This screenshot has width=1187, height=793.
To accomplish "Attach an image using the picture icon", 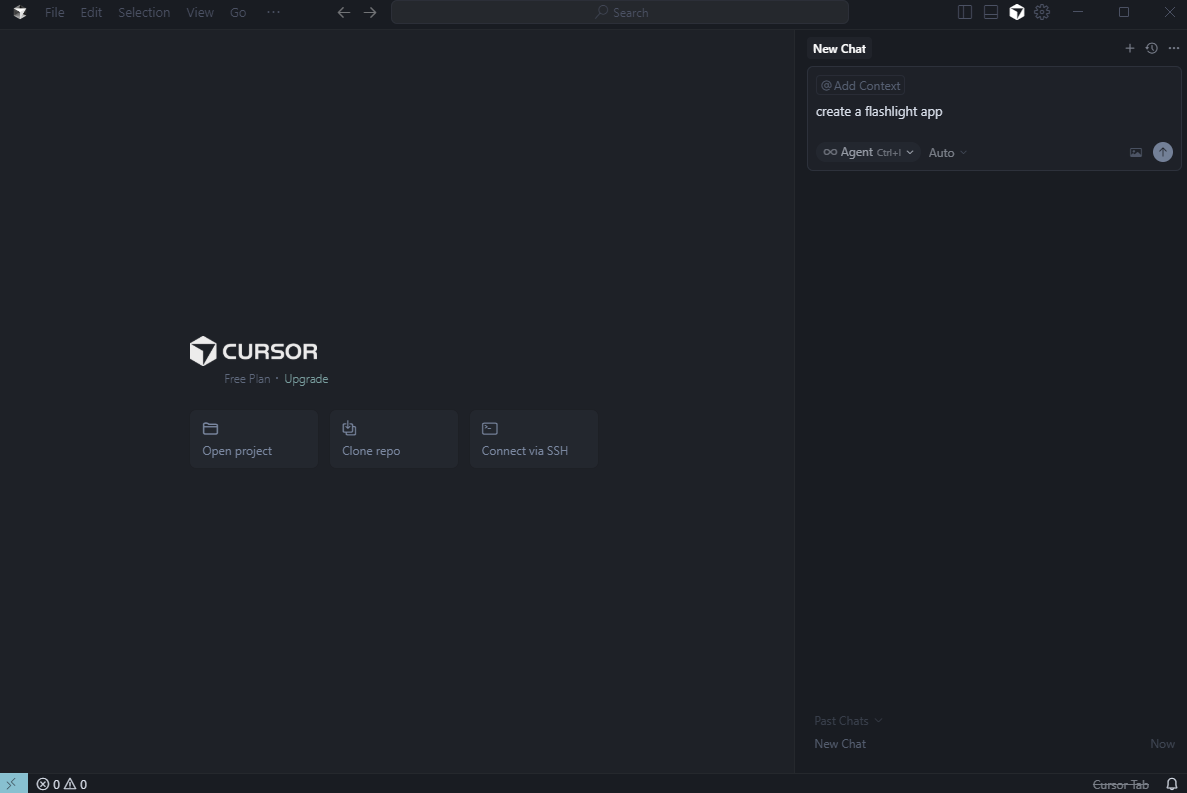I will (1136, 152).
